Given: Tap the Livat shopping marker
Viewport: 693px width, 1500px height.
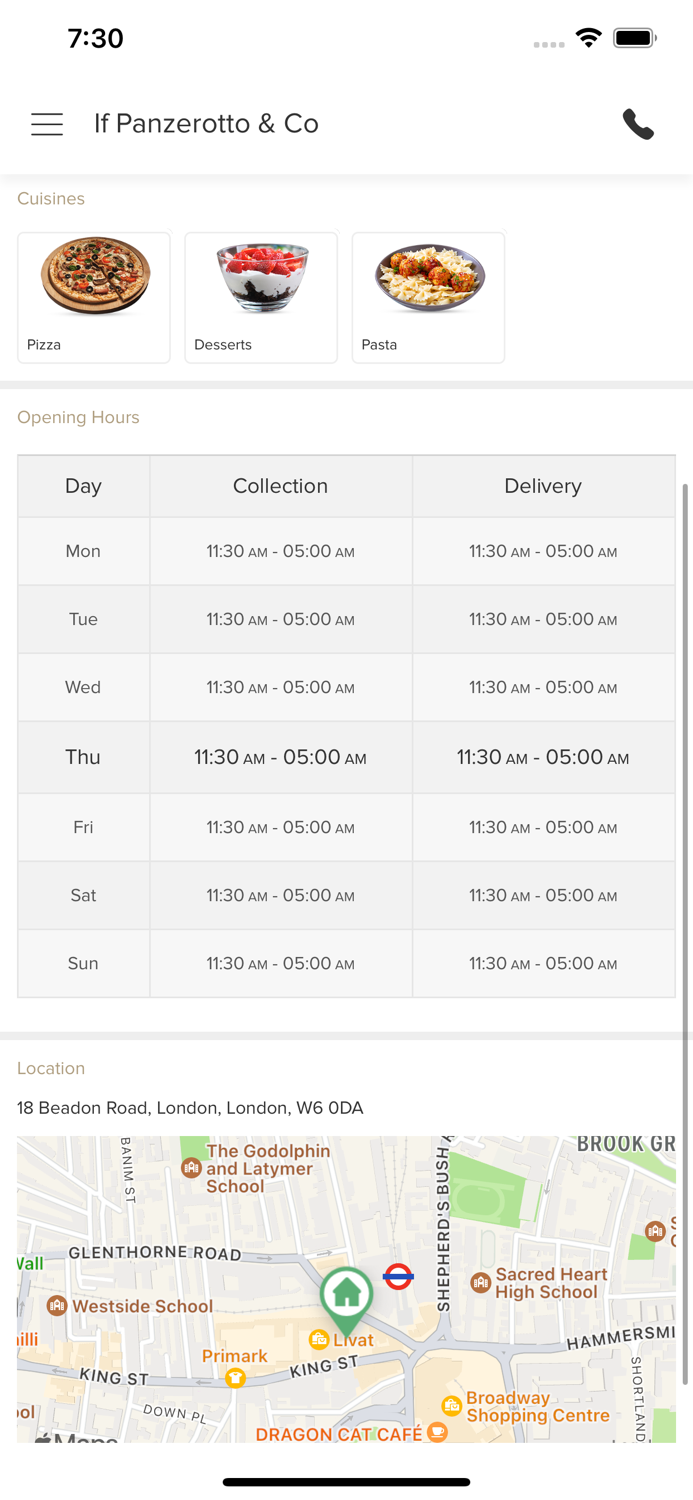Looking at the screenshot, I should click(x=319, y=1339).
